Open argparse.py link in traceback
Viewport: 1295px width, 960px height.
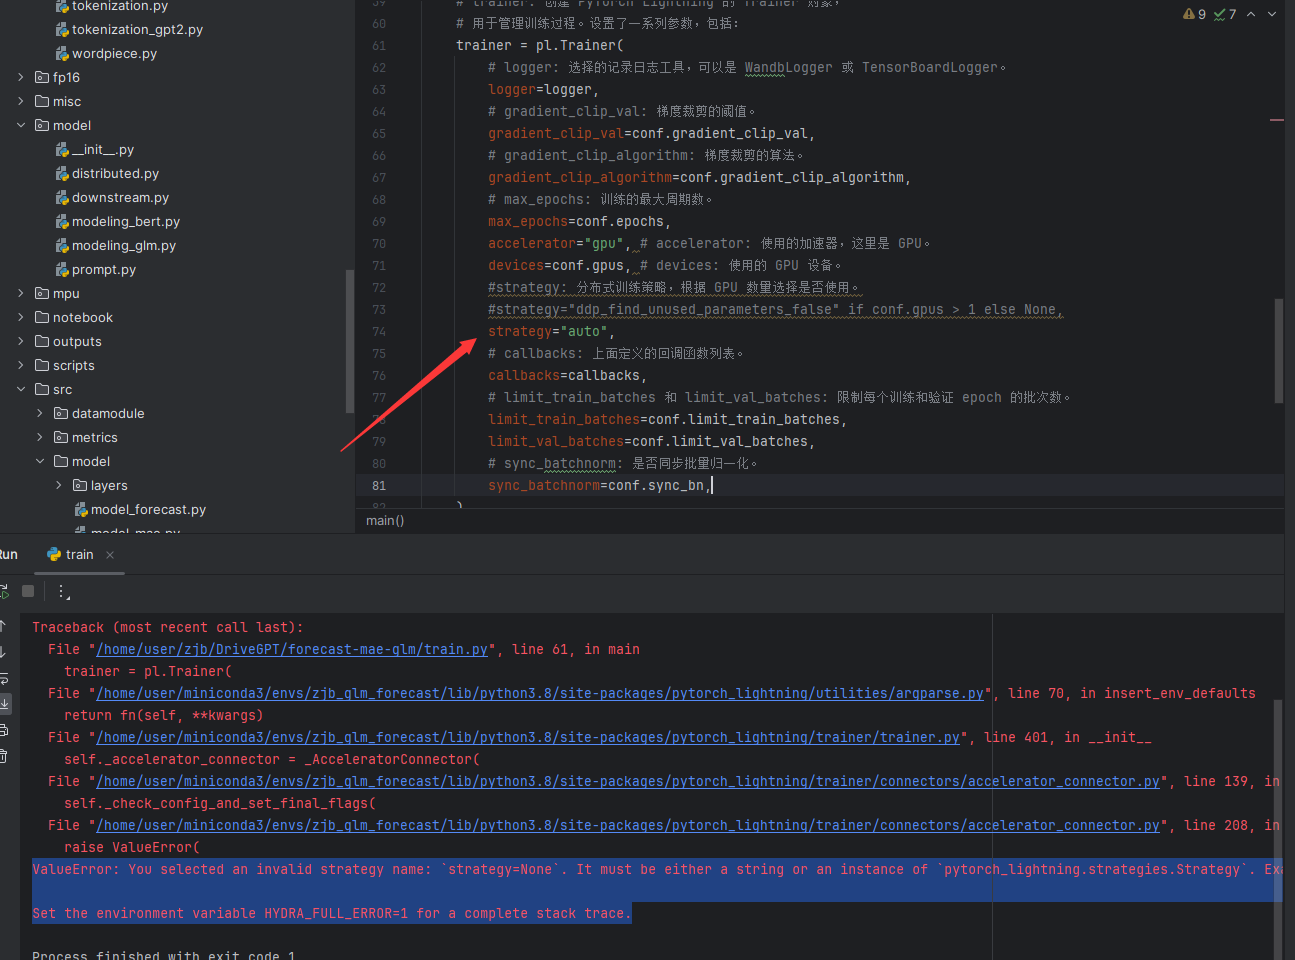540,693
